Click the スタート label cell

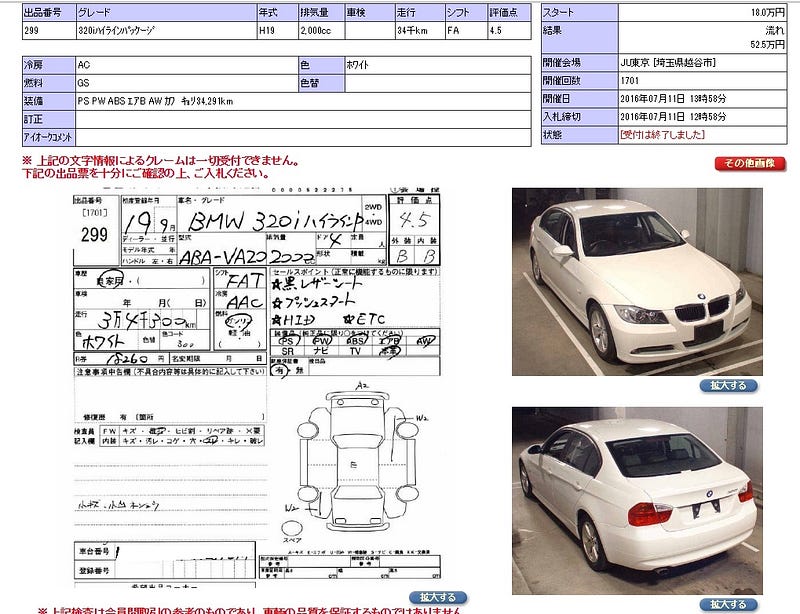coord(580,13)
